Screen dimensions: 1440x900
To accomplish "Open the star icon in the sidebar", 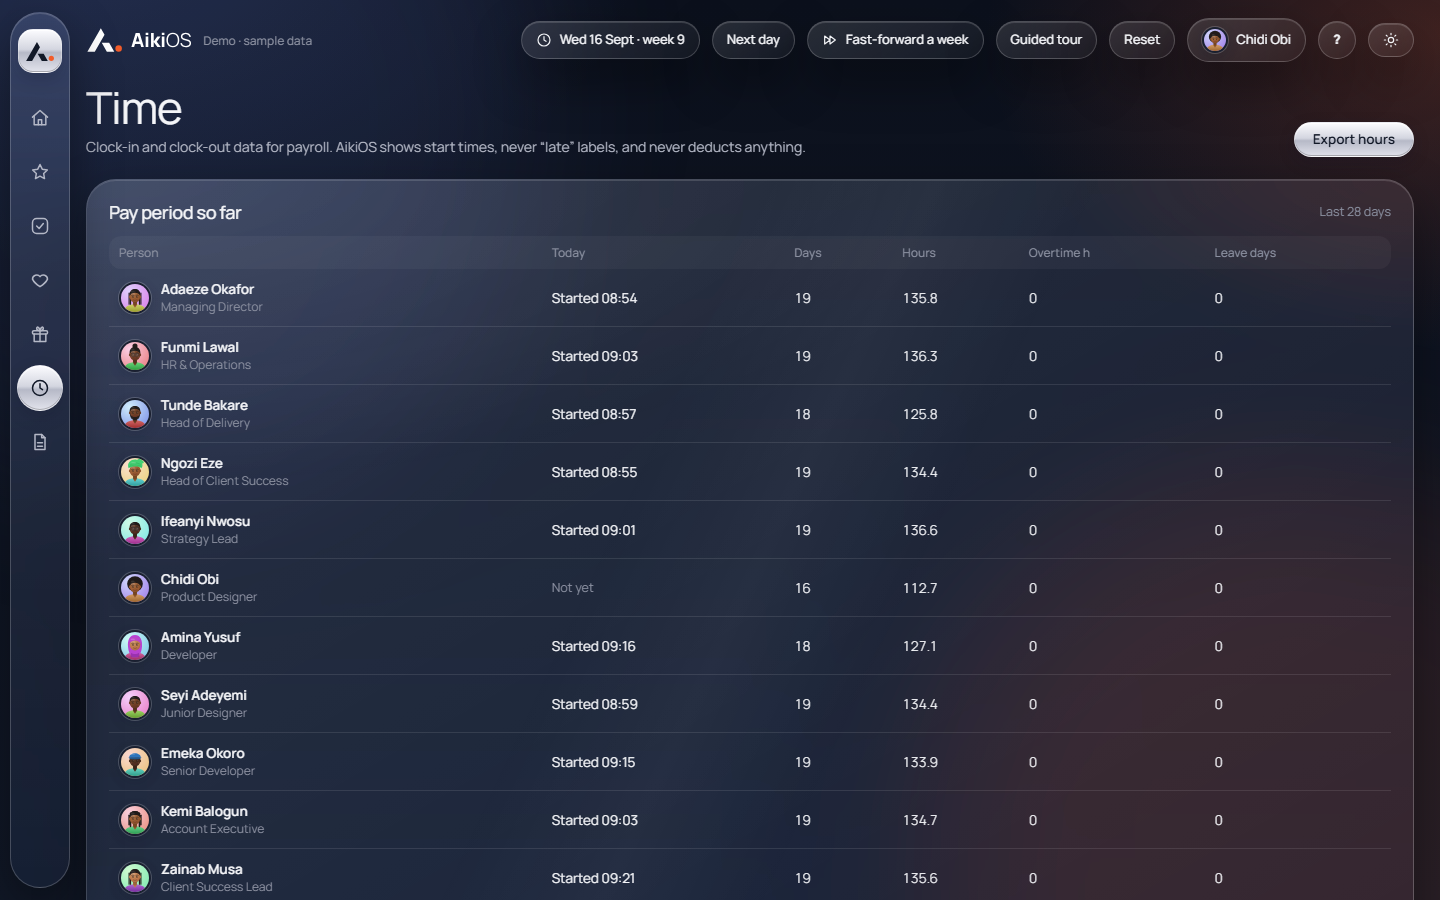I will [x=40, y=172].
